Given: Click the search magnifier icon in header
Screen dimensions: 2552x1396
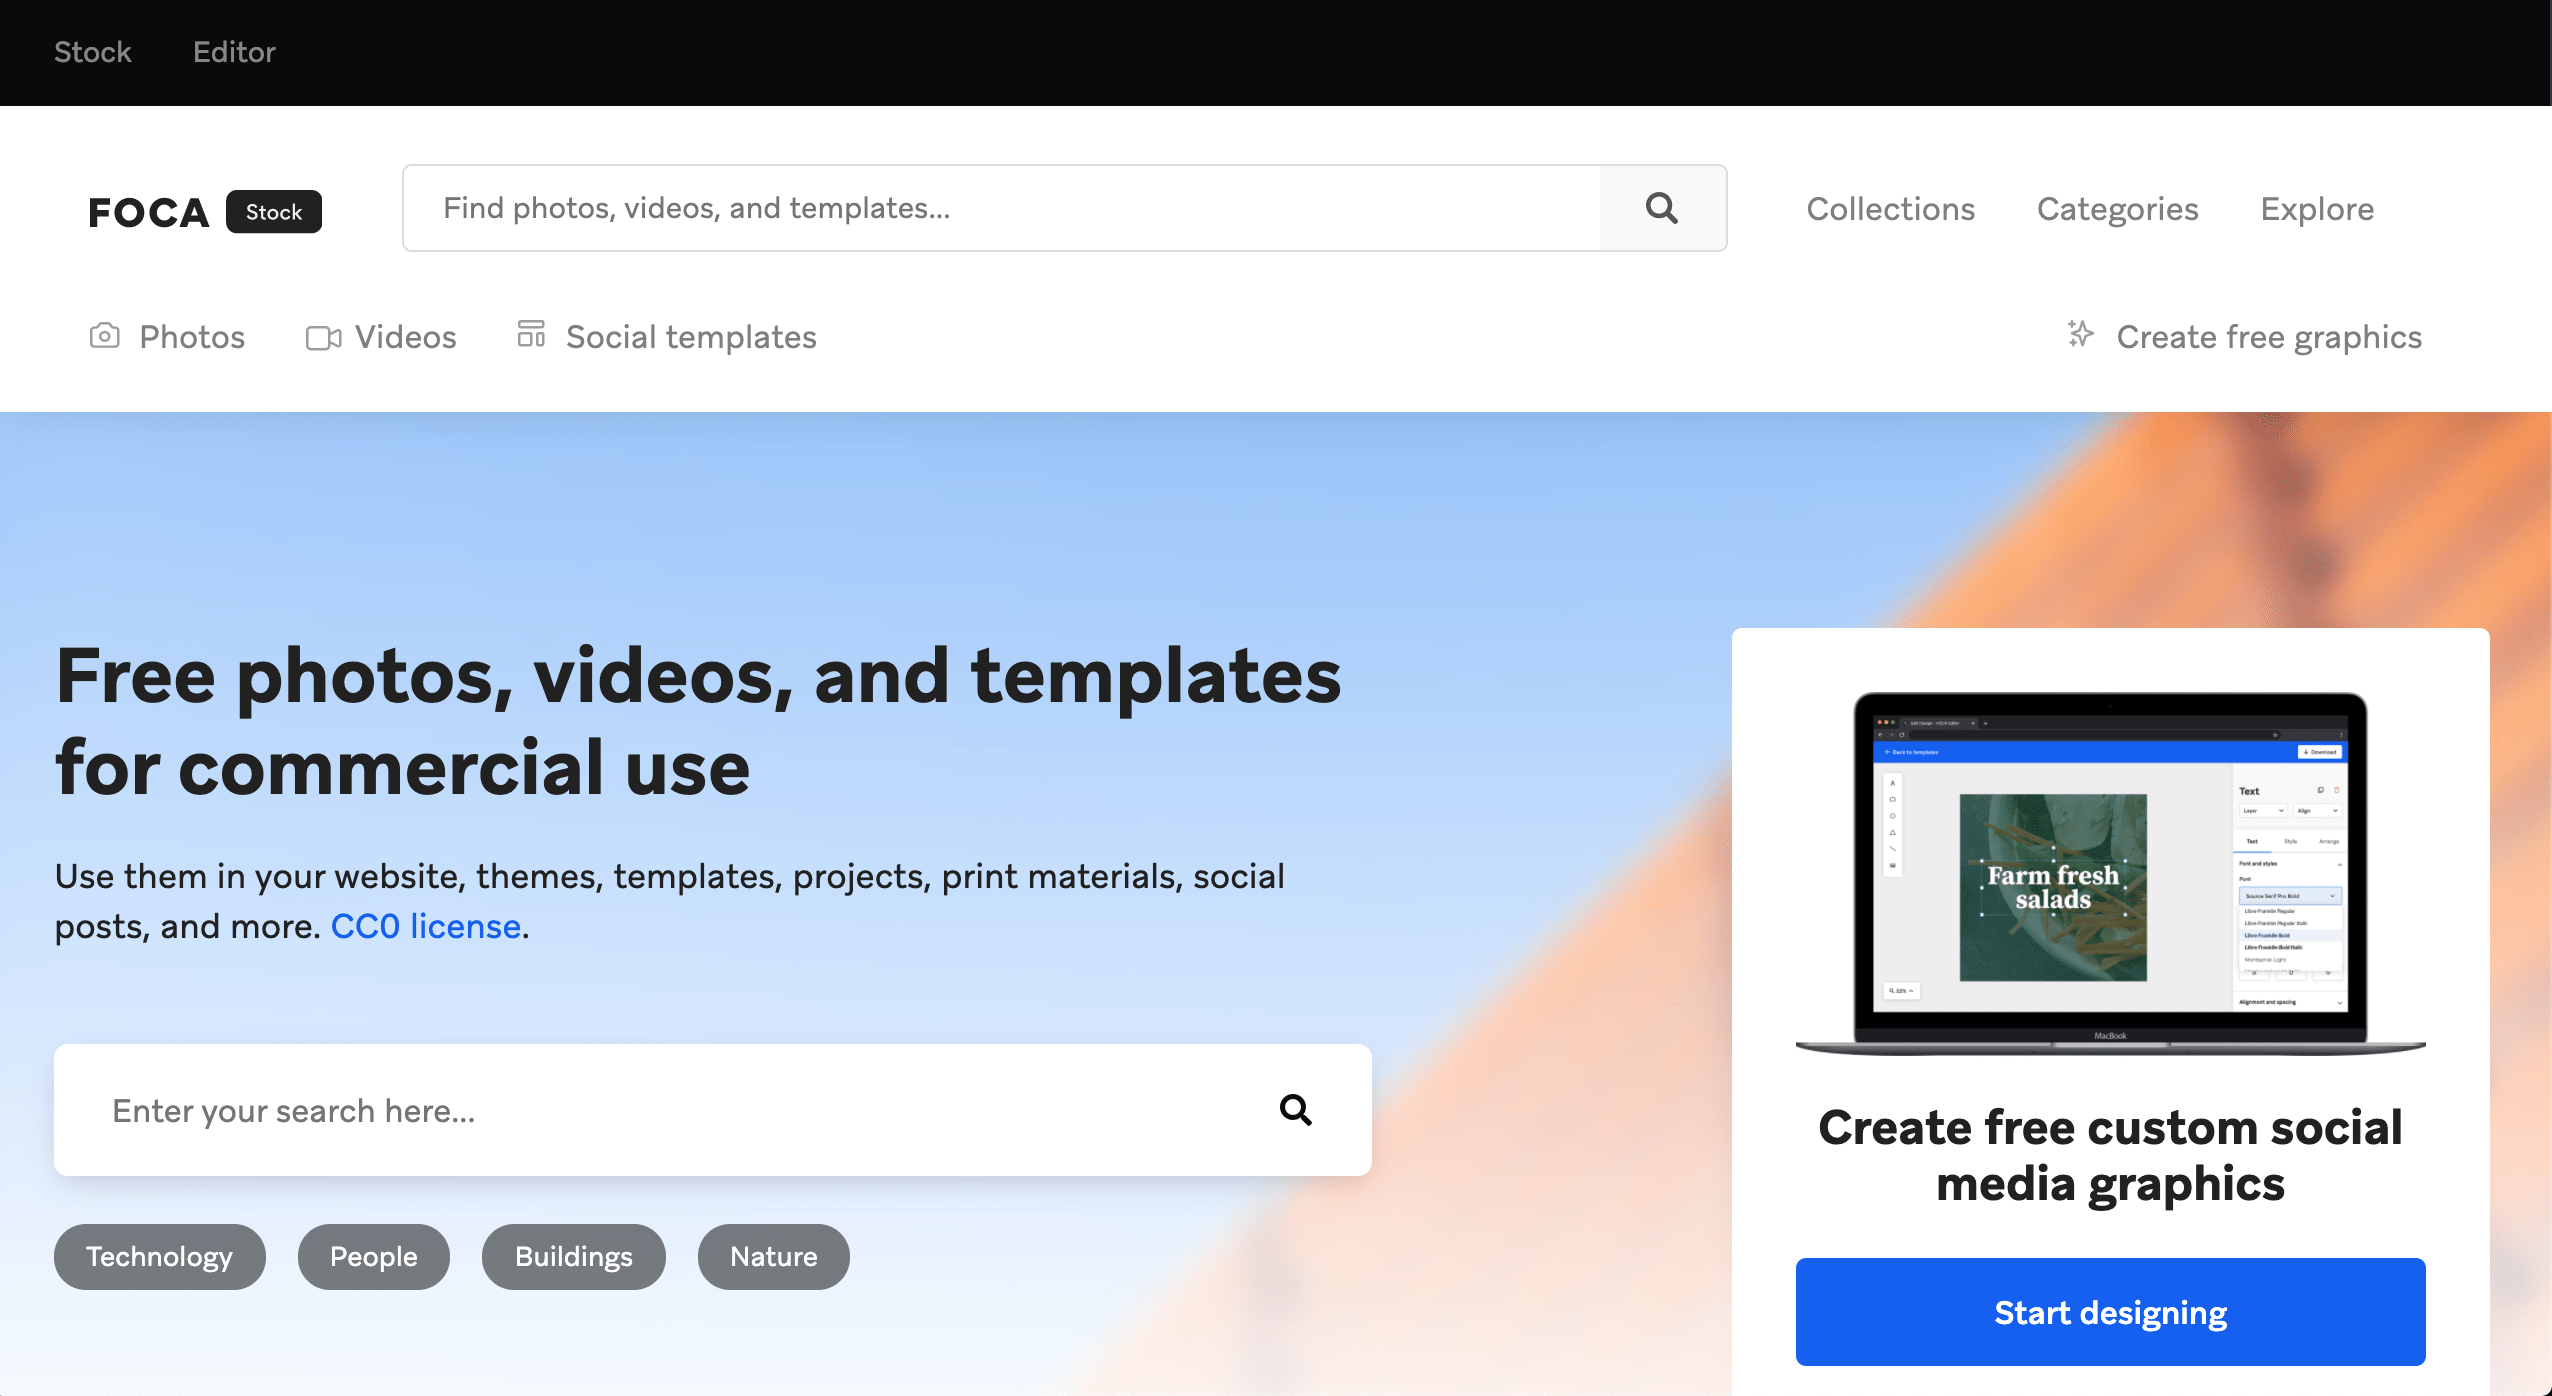Looking at the screenshot, I should coord(1662,206).
